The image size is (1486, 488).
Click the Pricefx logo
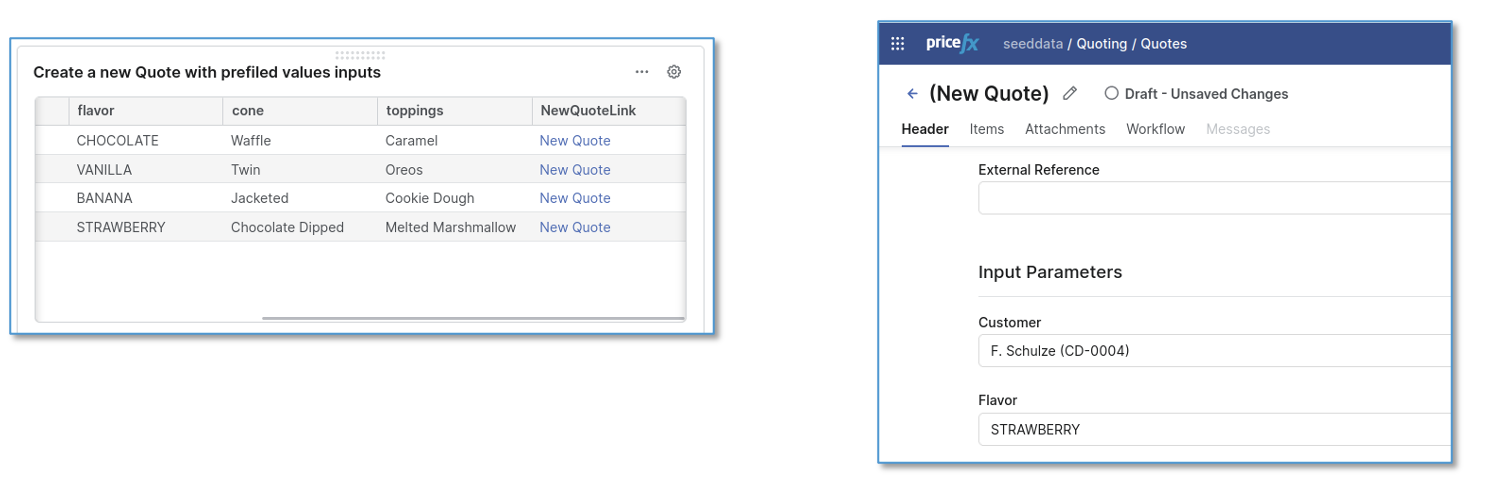950,43
